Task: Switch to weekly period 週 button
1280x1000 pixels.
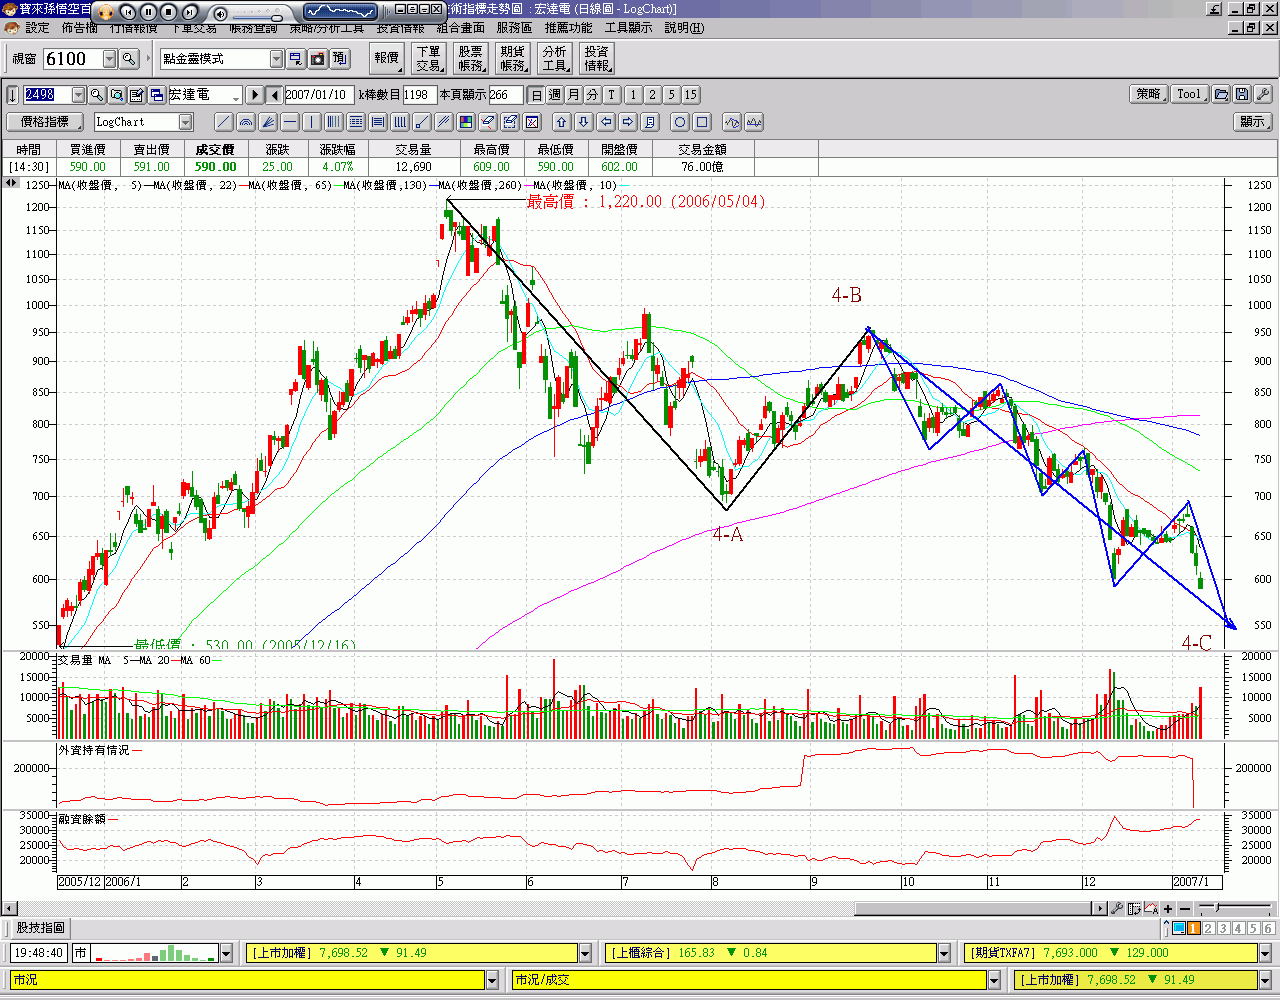Action: [x=555, y=95]
